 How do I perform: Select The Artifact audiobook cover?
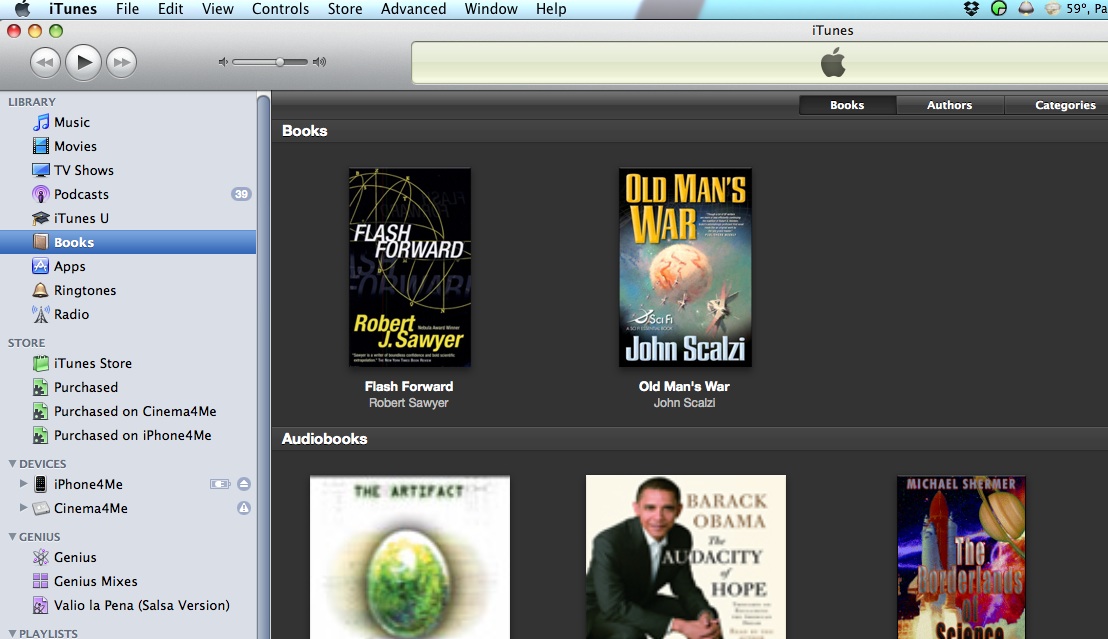click(410, 557)
